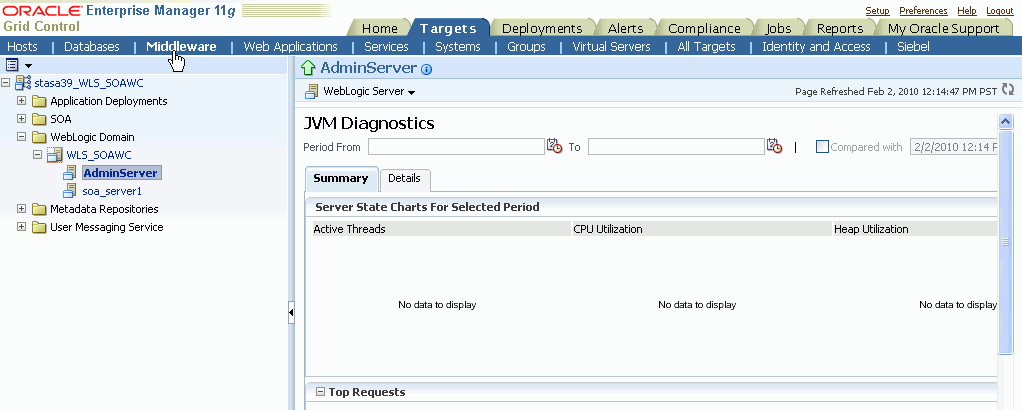
Task: Collapse the Top Requests section
Action: (x=320, y=392)
